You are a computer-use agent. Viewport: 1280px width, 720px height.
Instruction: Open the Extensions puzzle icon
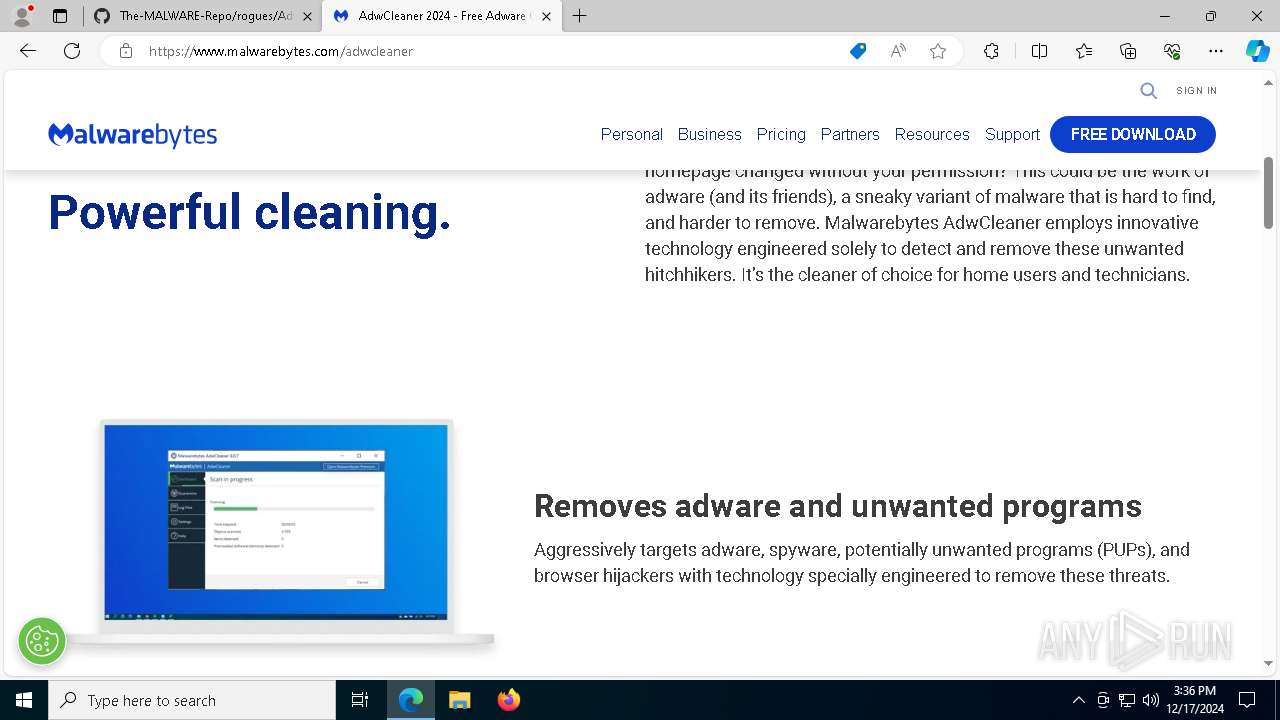tap(991, 51)
